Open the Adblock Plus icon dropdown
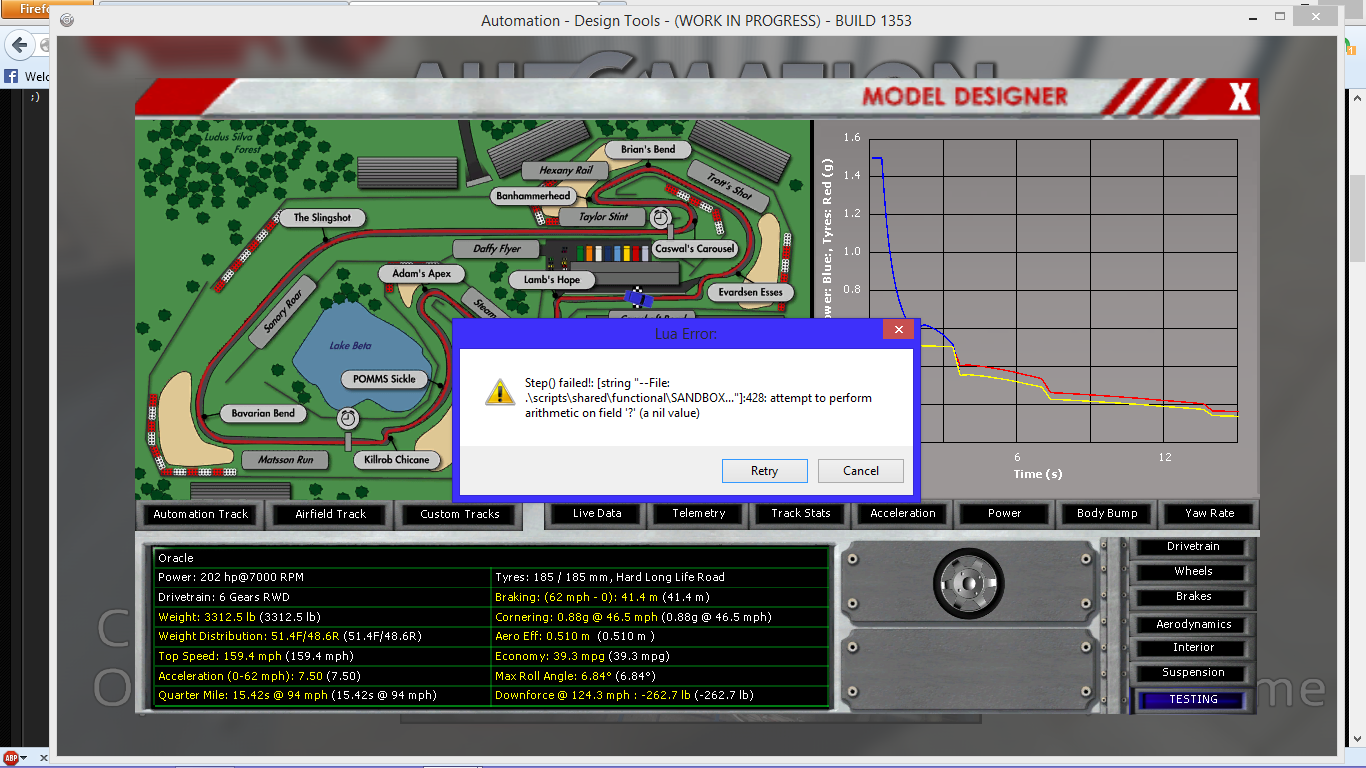Viewport: 1366px width, 768px height. point(24,759)
